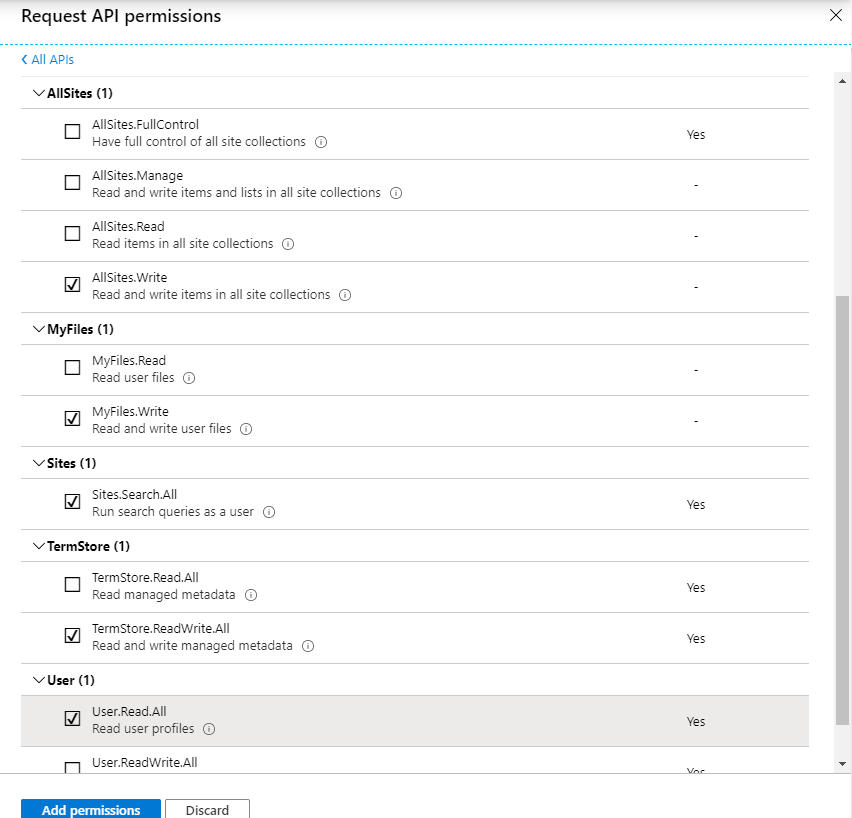Click the Add permissions button
The image size is (852, 818).
tap(90, 809)
